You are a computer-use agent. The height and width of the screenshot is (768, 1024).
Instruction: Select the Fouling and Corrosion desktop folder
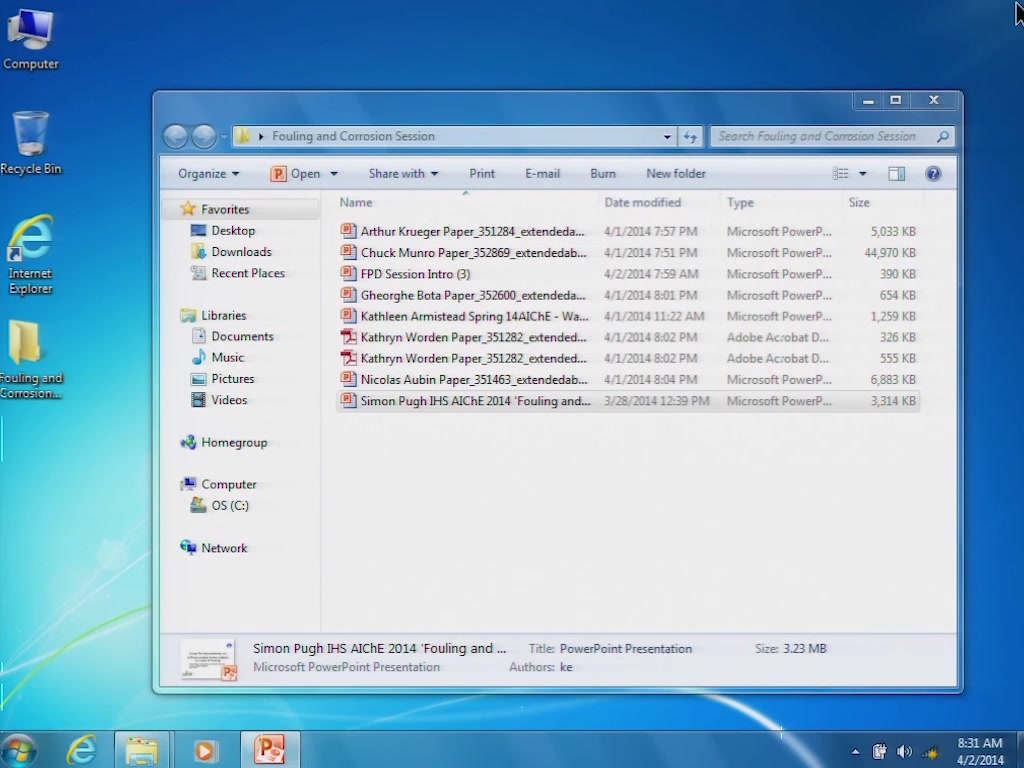tap(30, 359)
